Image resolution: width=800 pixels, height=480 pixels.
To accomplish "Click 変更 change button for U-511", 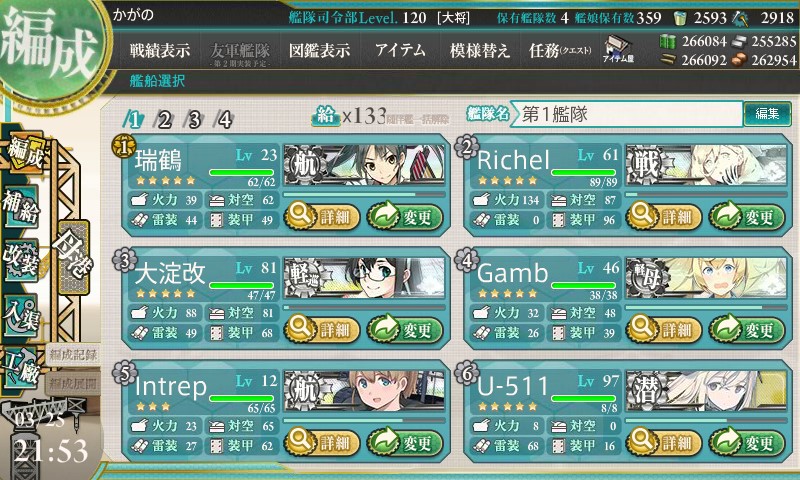I will click(x=746, y=443).
